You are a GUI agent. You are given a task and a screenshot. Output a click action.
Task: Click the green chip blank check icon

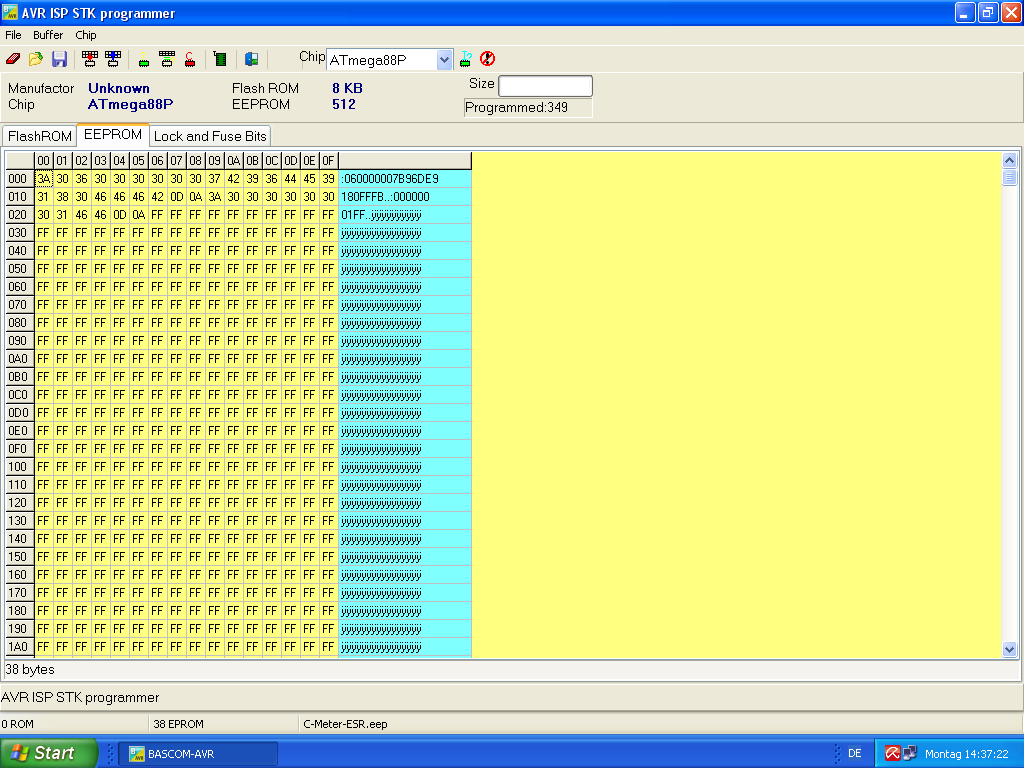point(144,59)
